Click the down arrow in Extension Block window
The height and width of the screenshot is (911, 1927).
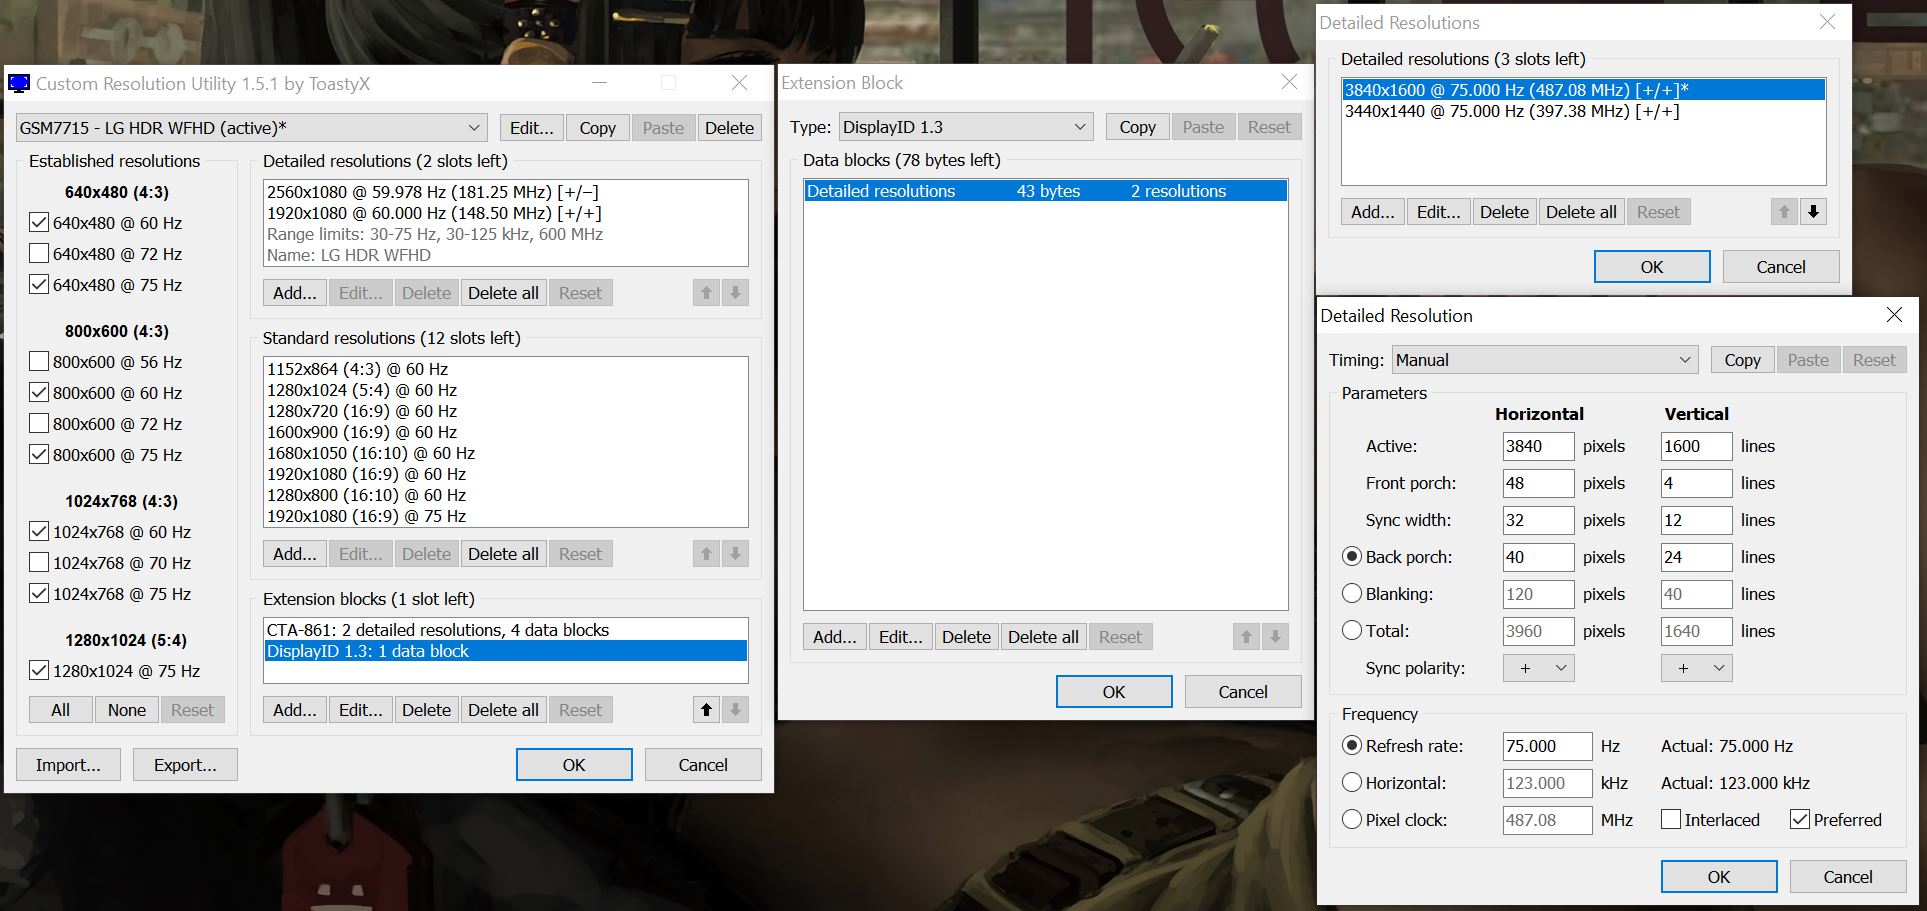tap(1275, 637)
